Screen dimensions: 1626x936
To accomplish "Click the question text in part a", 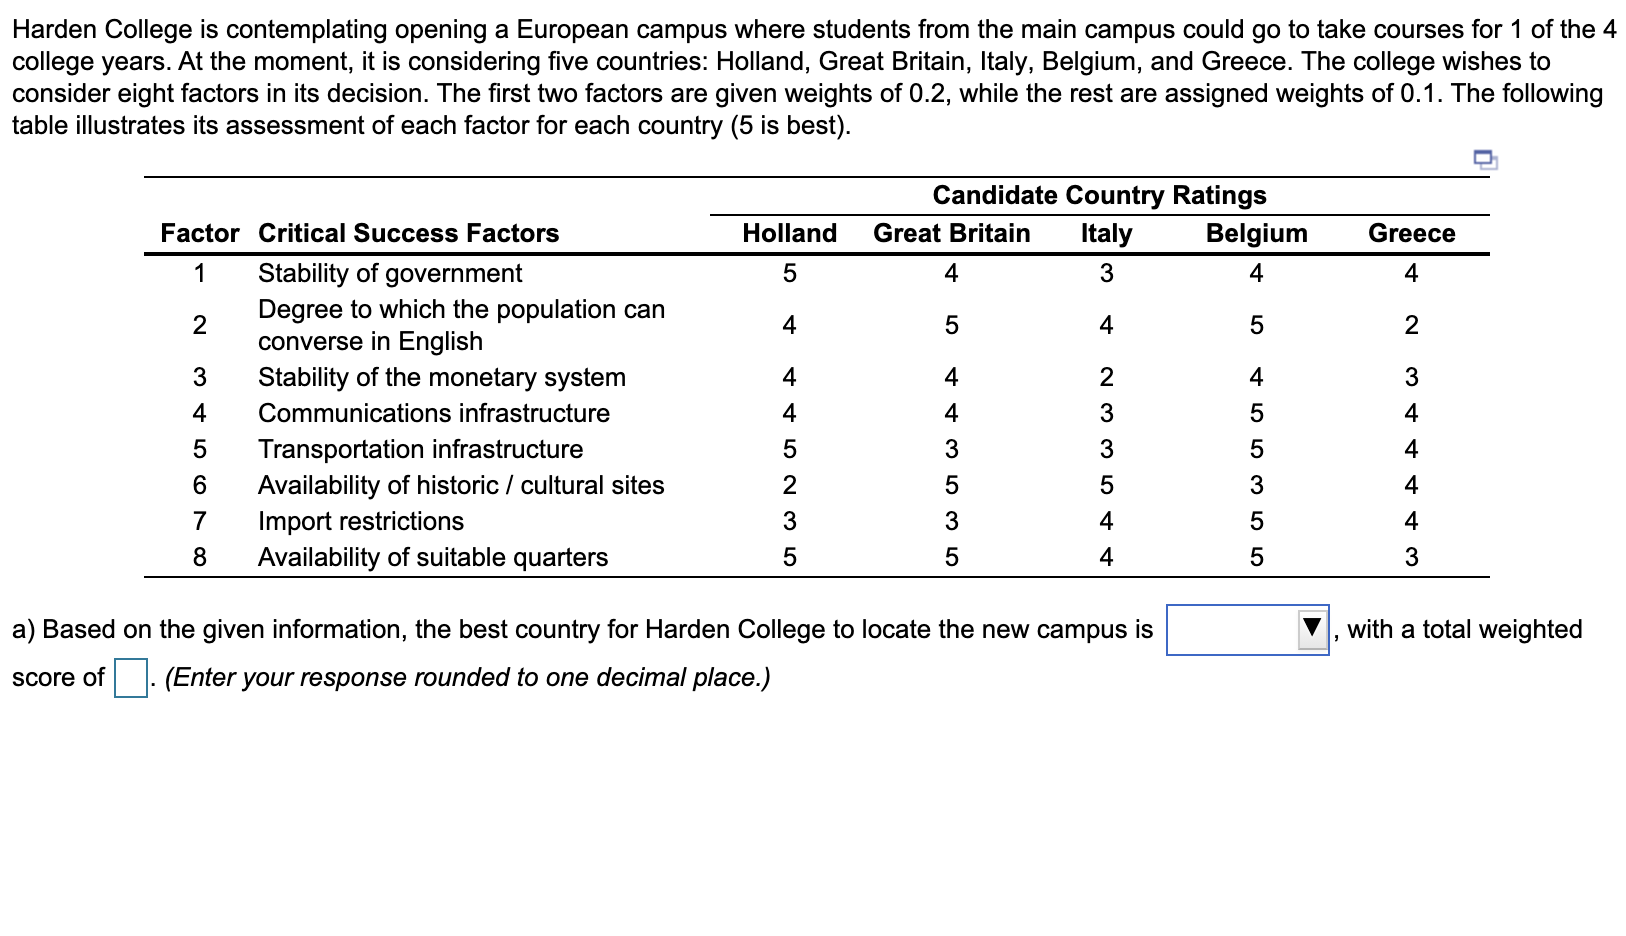I will pos(580,629).
